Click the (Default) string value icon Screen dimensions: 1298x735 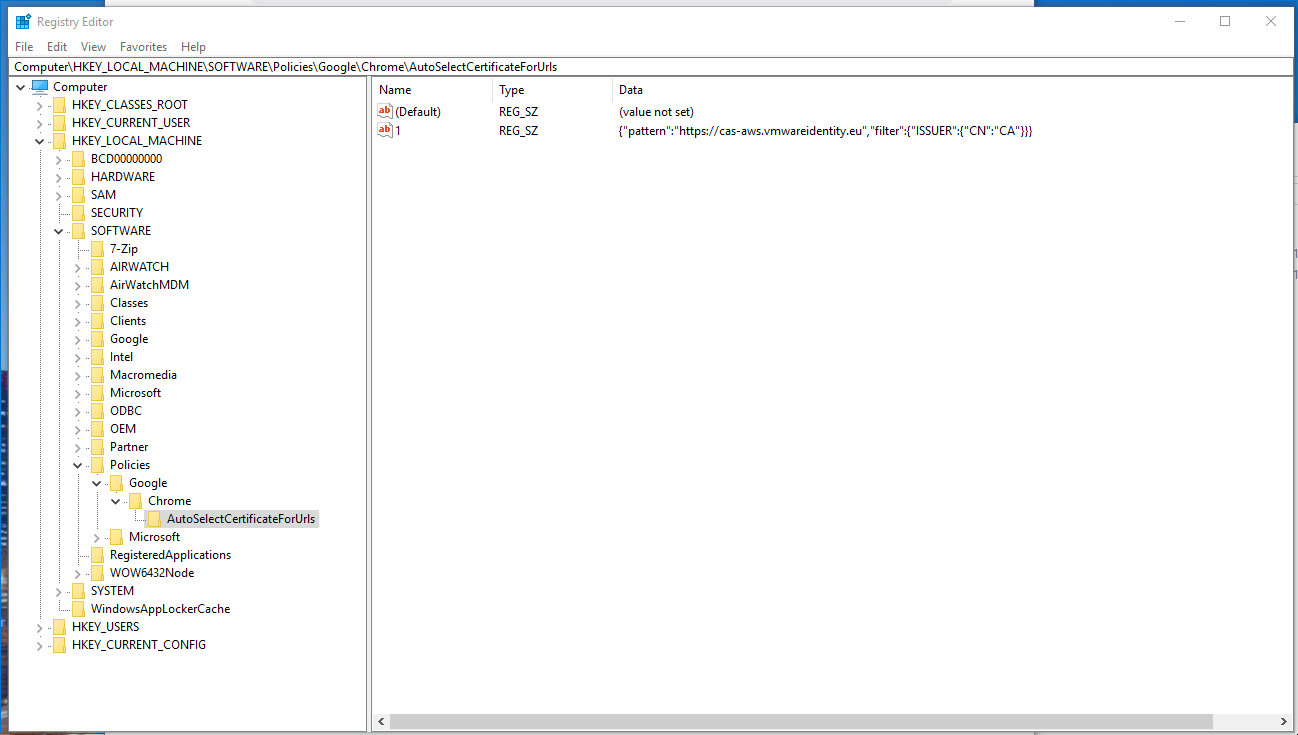pyautogui.click(x=385, y=112)
